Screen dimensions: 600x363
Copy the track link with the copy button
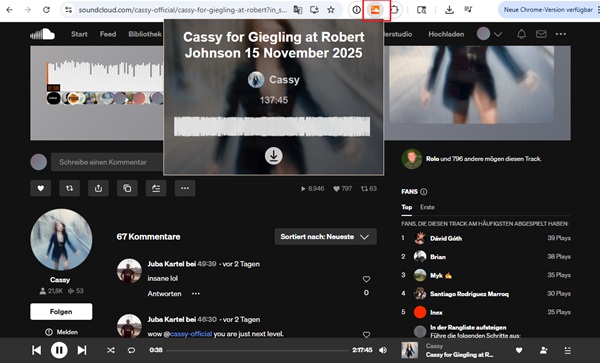tap(127, 188)
